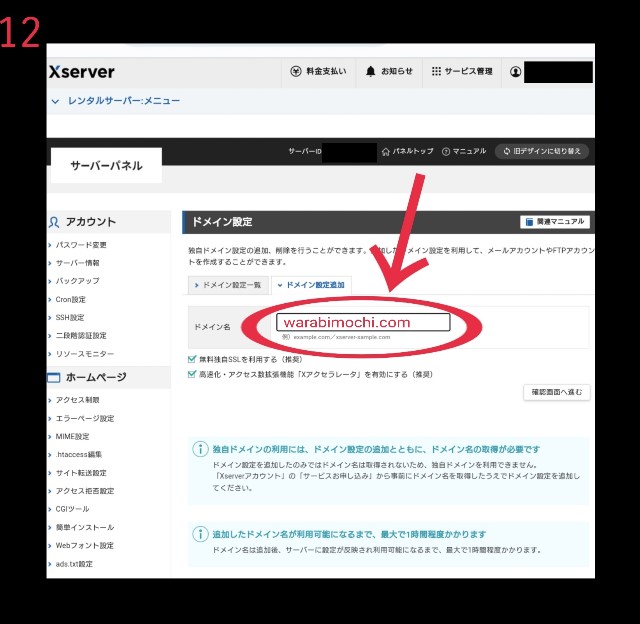Open アクセス拒否設定 in sidebar
Image resolution: width=640 pixels, height=624 pixels.
[84, 491]
